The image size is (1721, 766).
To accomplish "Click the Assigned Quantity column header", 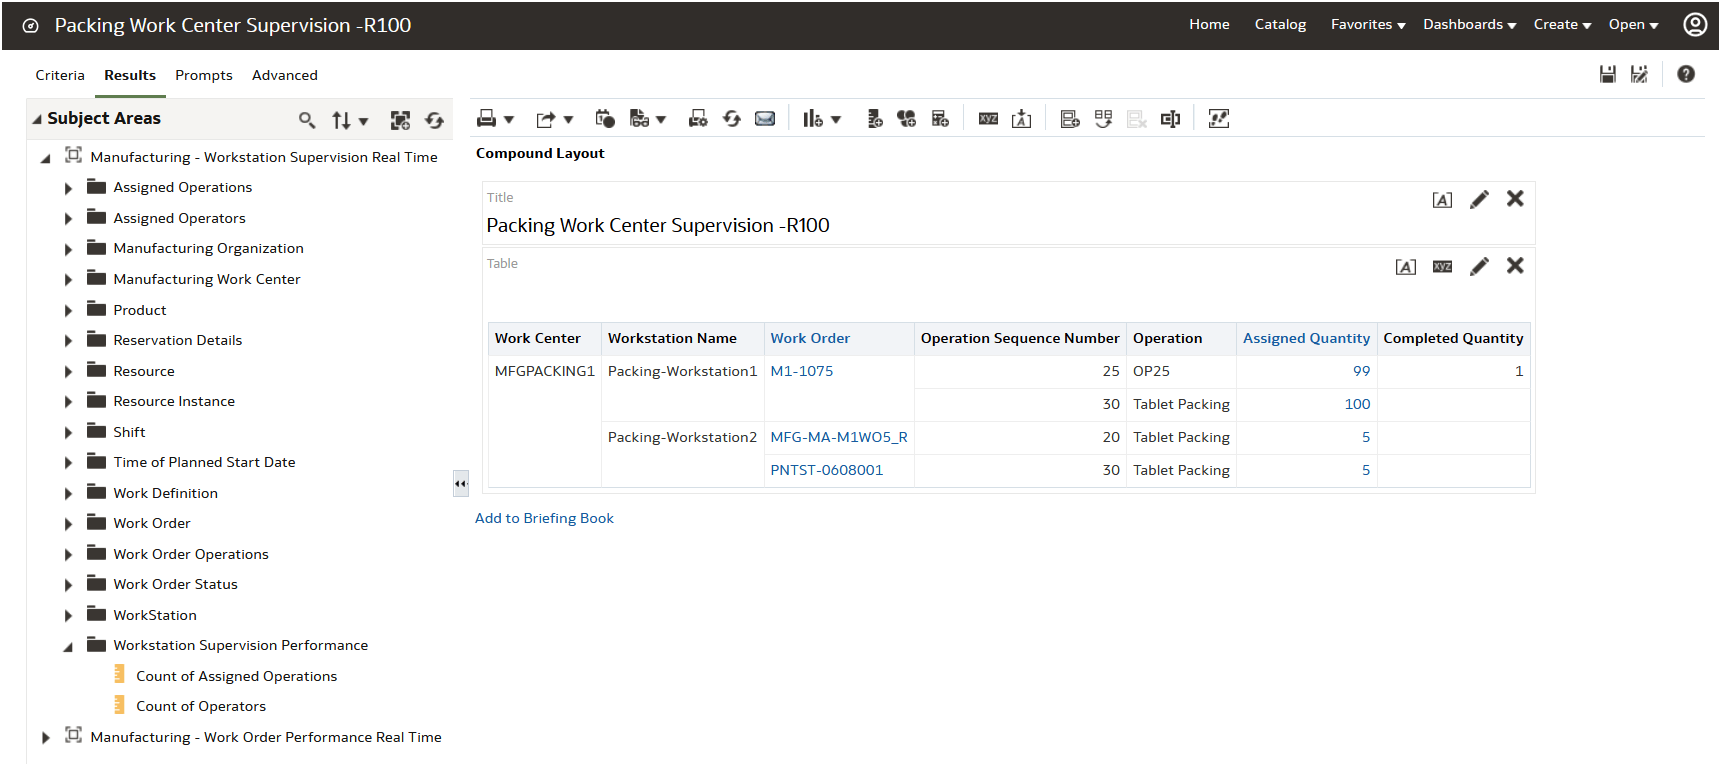I will point(1306,338).
